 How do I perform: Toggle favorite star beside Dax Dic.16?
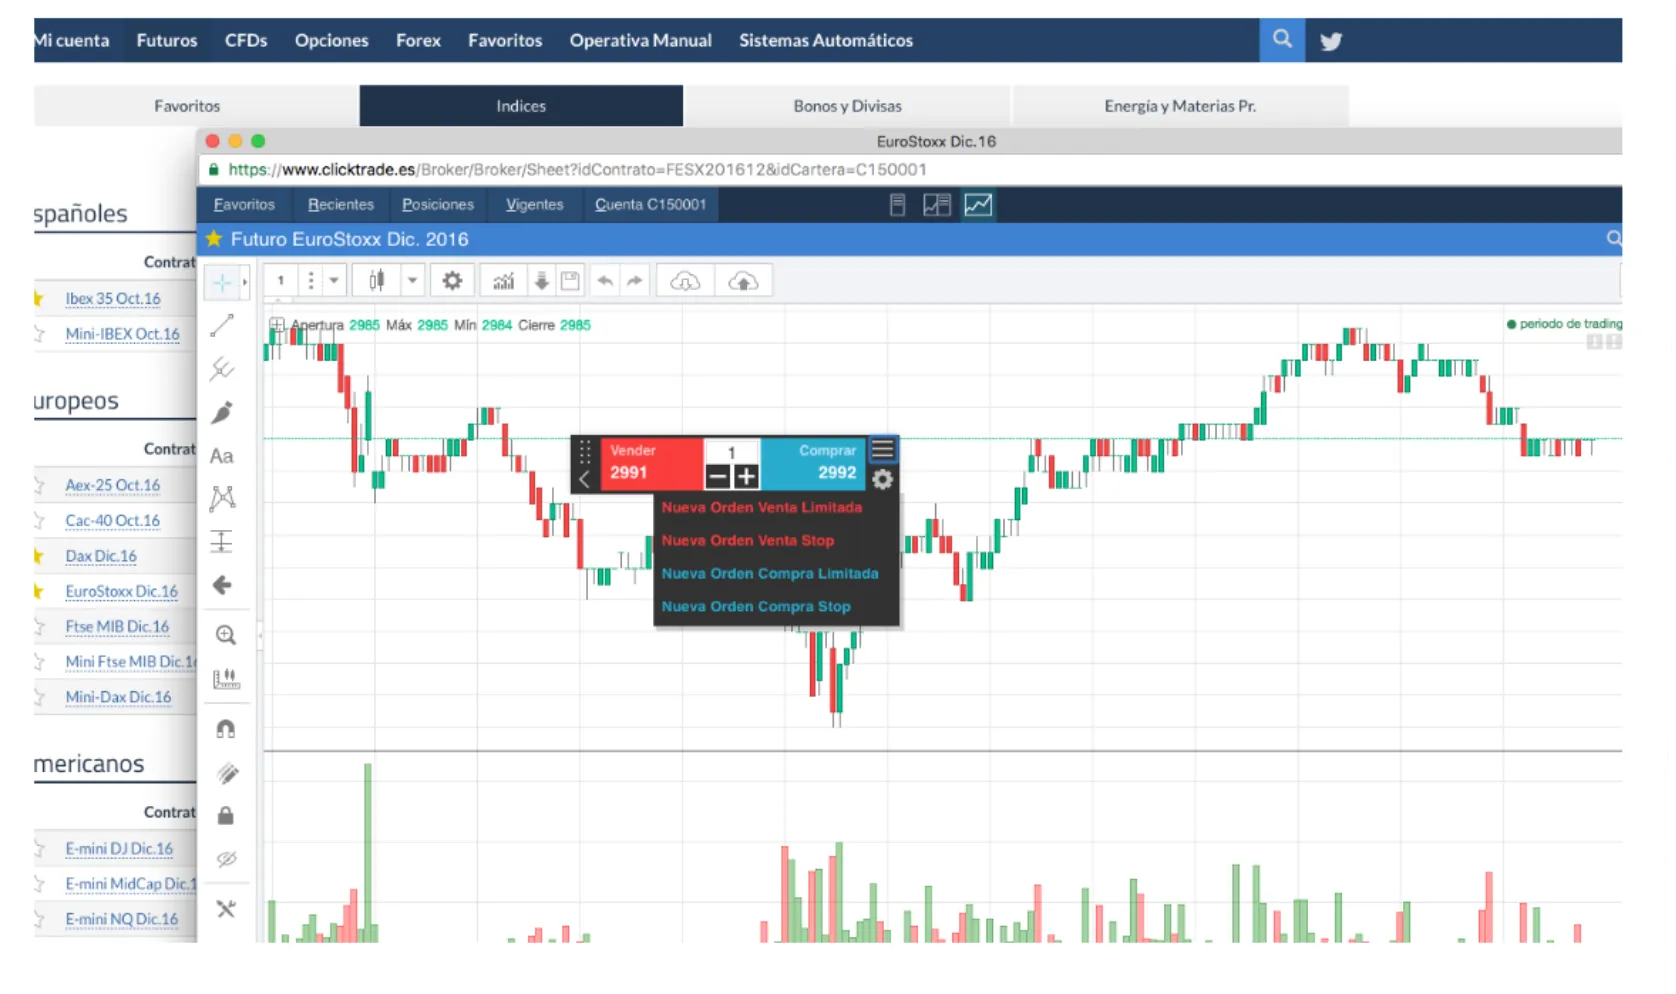[x=39, y=556]
